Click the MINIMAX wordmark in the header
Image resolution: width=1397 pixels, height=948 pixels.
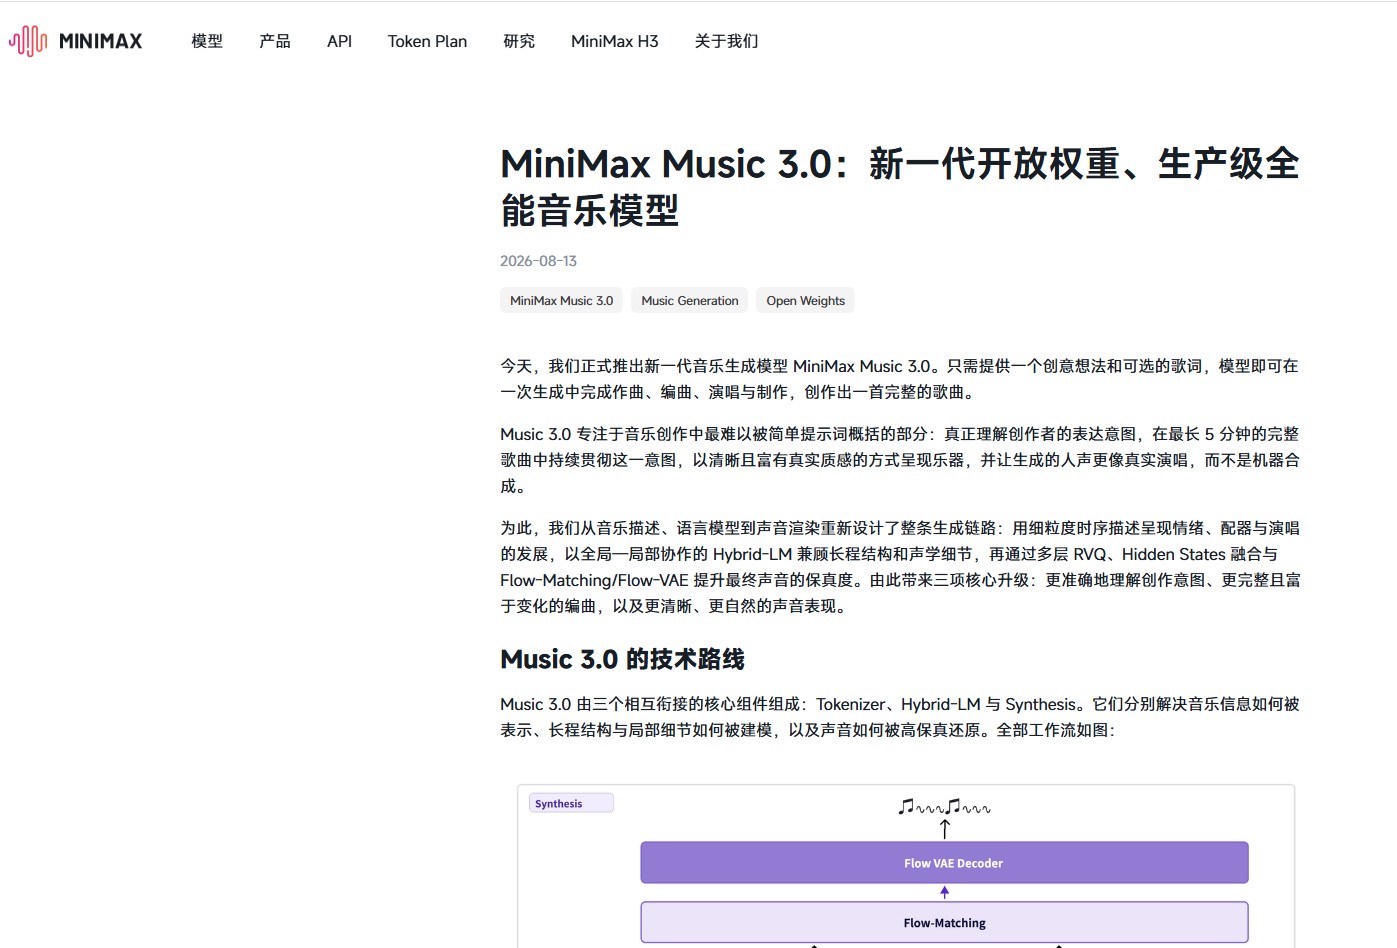point(100,41)
